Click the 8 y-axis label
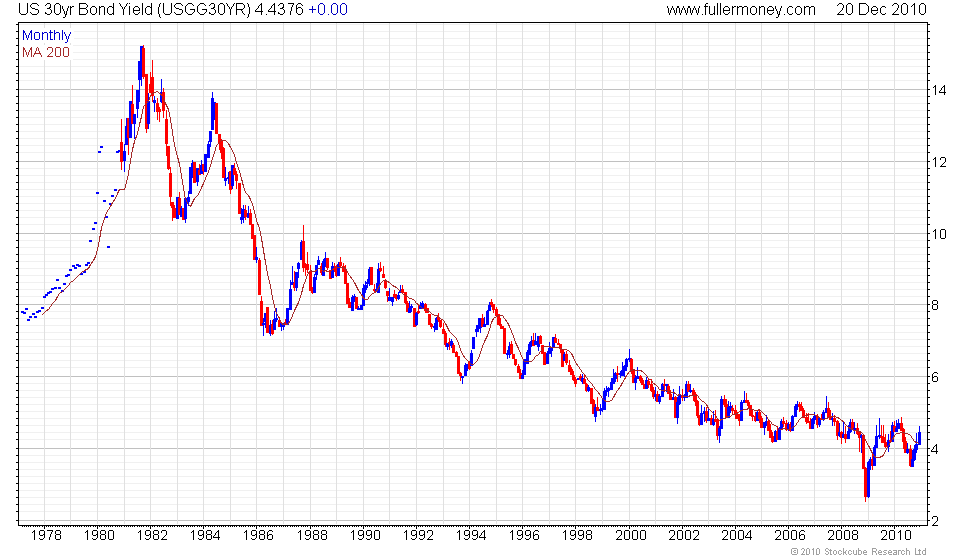Viewport: 980px width, 560px height. (x=936, y=306)
